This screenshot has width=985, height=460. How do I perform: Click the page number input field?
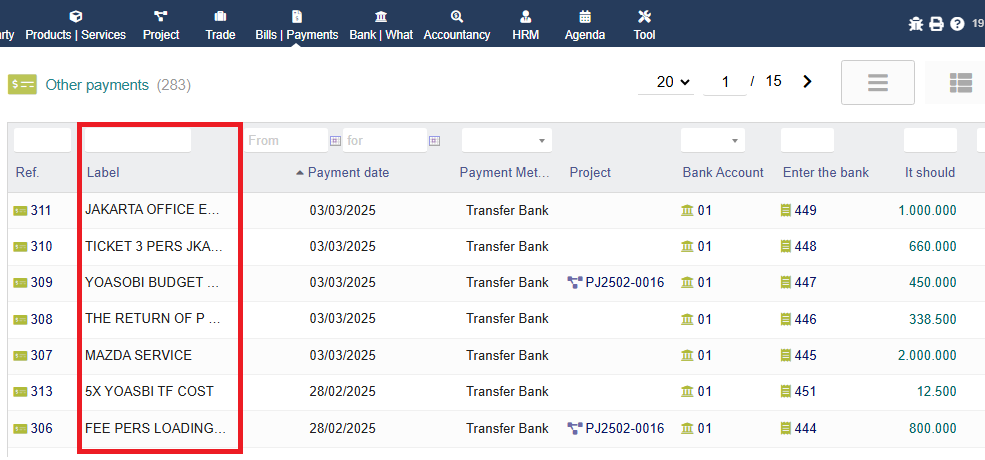(724, 82)
